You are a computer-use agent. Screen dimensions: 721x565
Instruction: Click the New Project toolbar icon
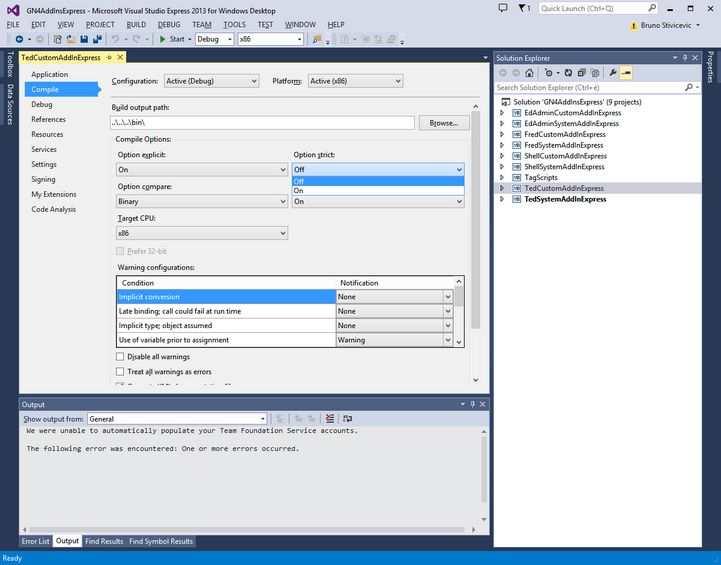pyautogui.click(x=57, y=40)
